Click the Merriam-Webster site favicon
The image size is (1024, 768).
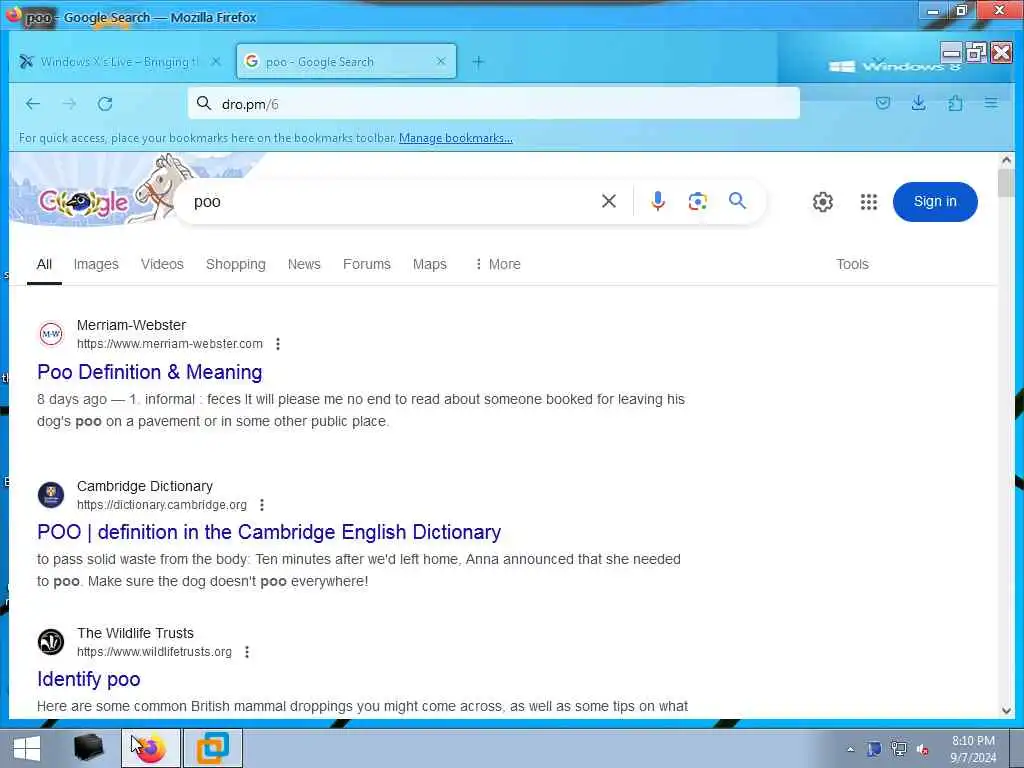click(x=51, y=334)
